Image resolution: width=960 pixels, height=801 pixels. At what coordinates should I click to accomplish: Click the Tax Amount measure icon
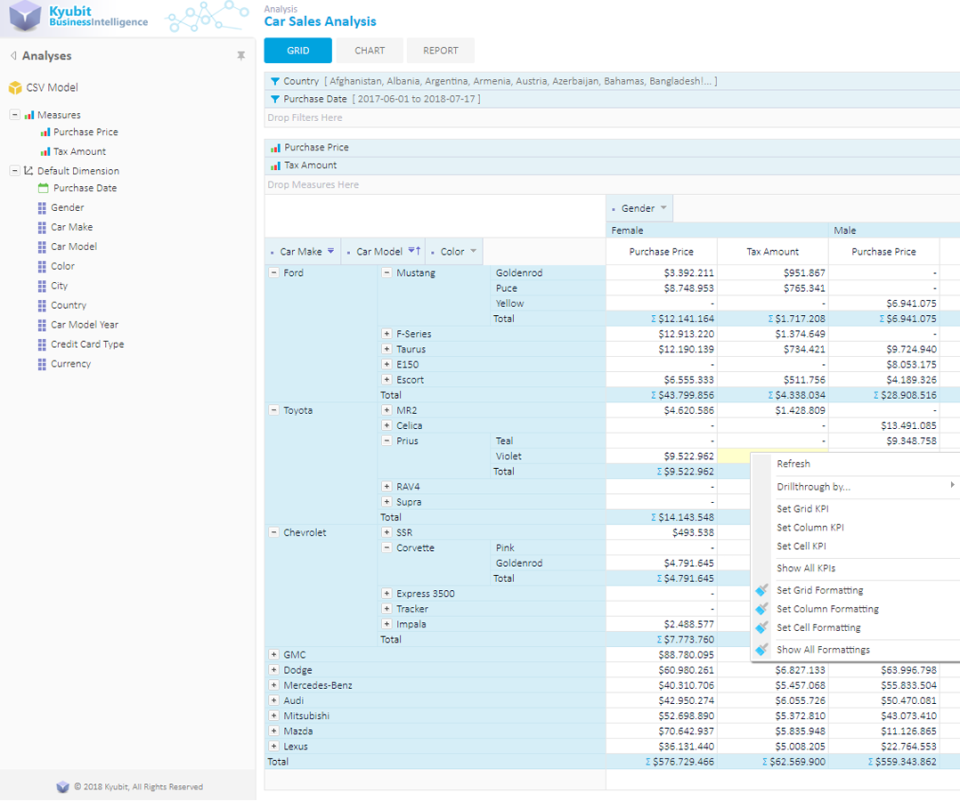point(44,150)
